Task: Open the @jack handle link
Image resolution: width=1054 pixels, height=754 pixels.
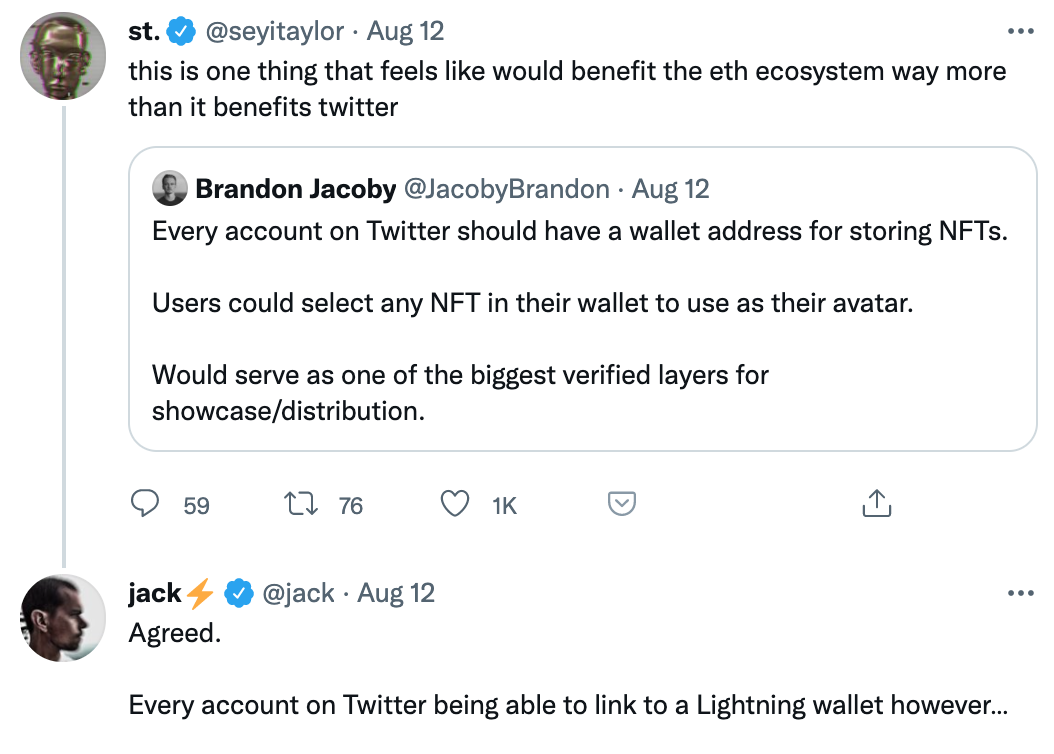Action: [x=298, y=593]
